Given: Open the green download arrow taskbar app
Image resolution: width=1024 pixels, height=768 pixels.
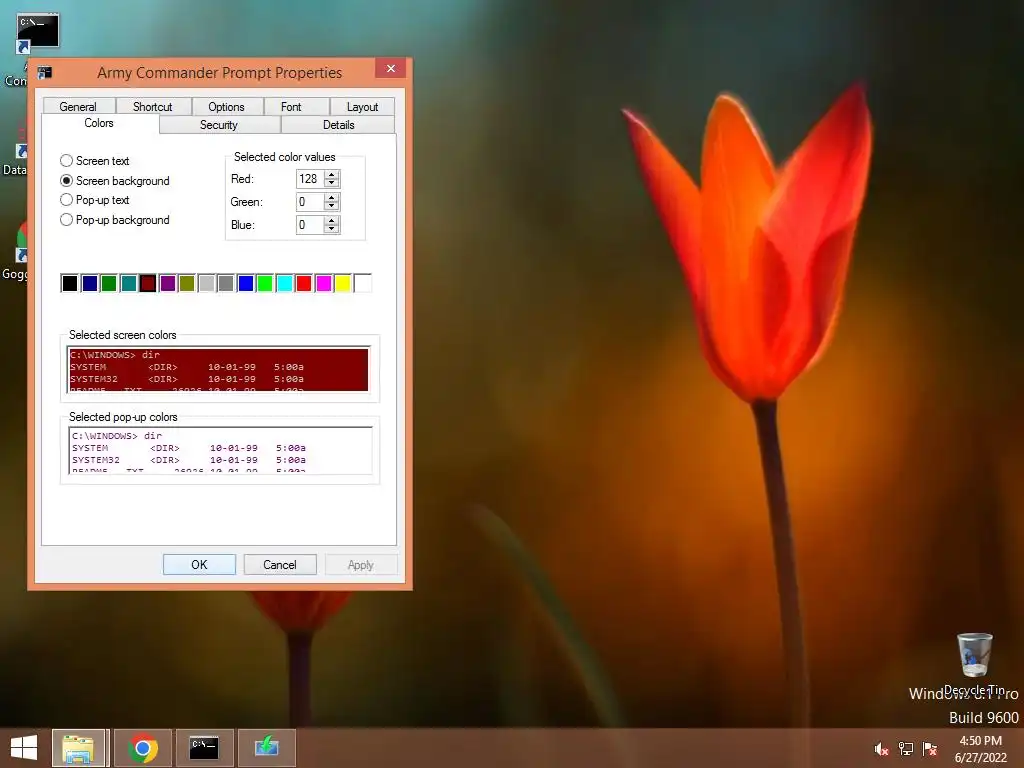Looking at the screenshot, I should pyautogui.click(x=266, y=748).
